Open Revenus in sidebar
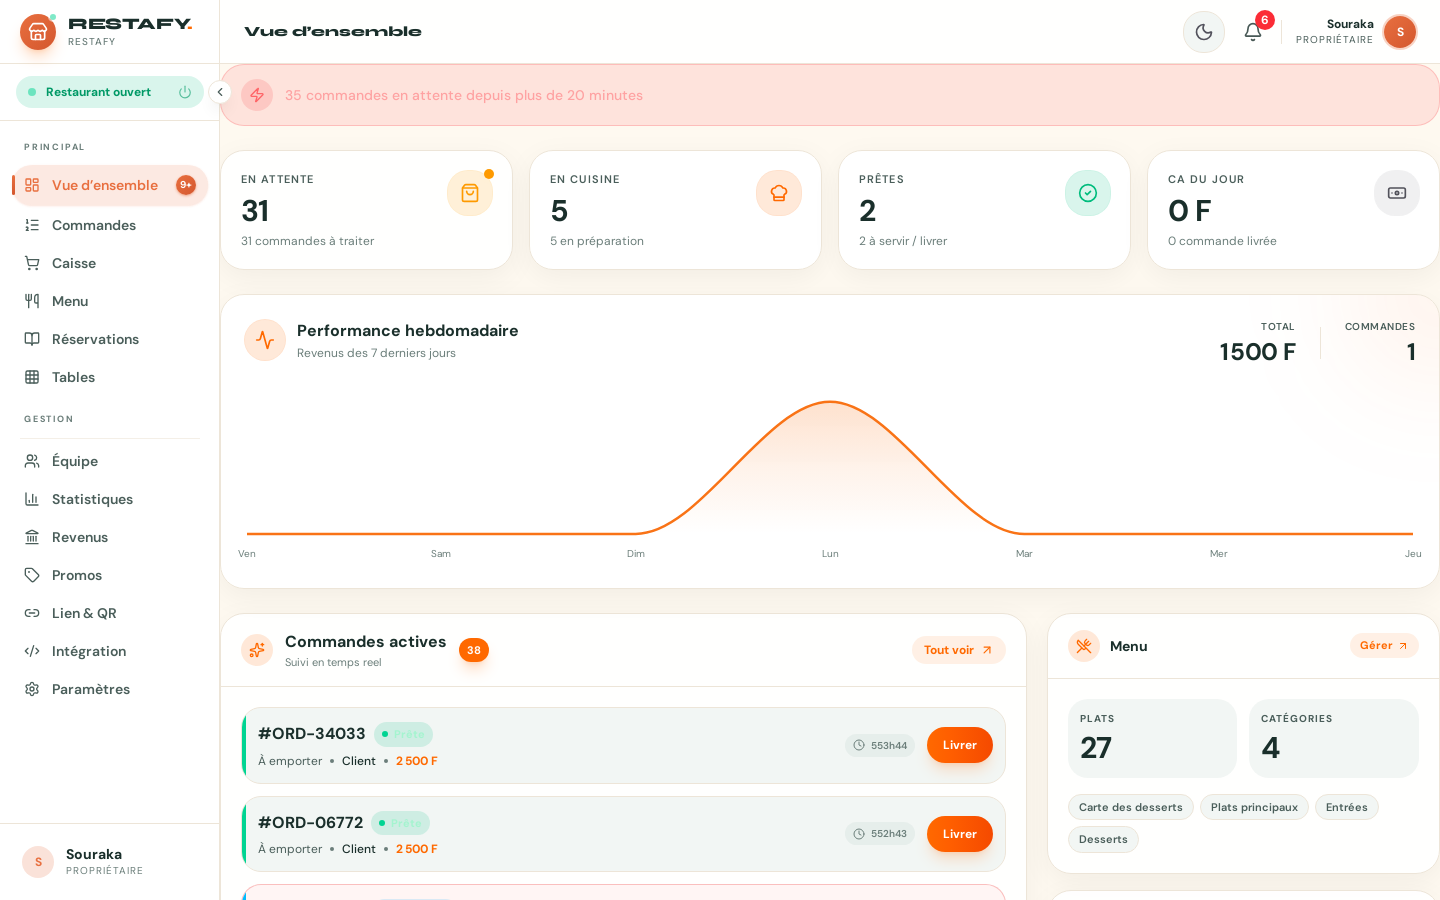Screen dimensions: 1440x900 (110, 537)
